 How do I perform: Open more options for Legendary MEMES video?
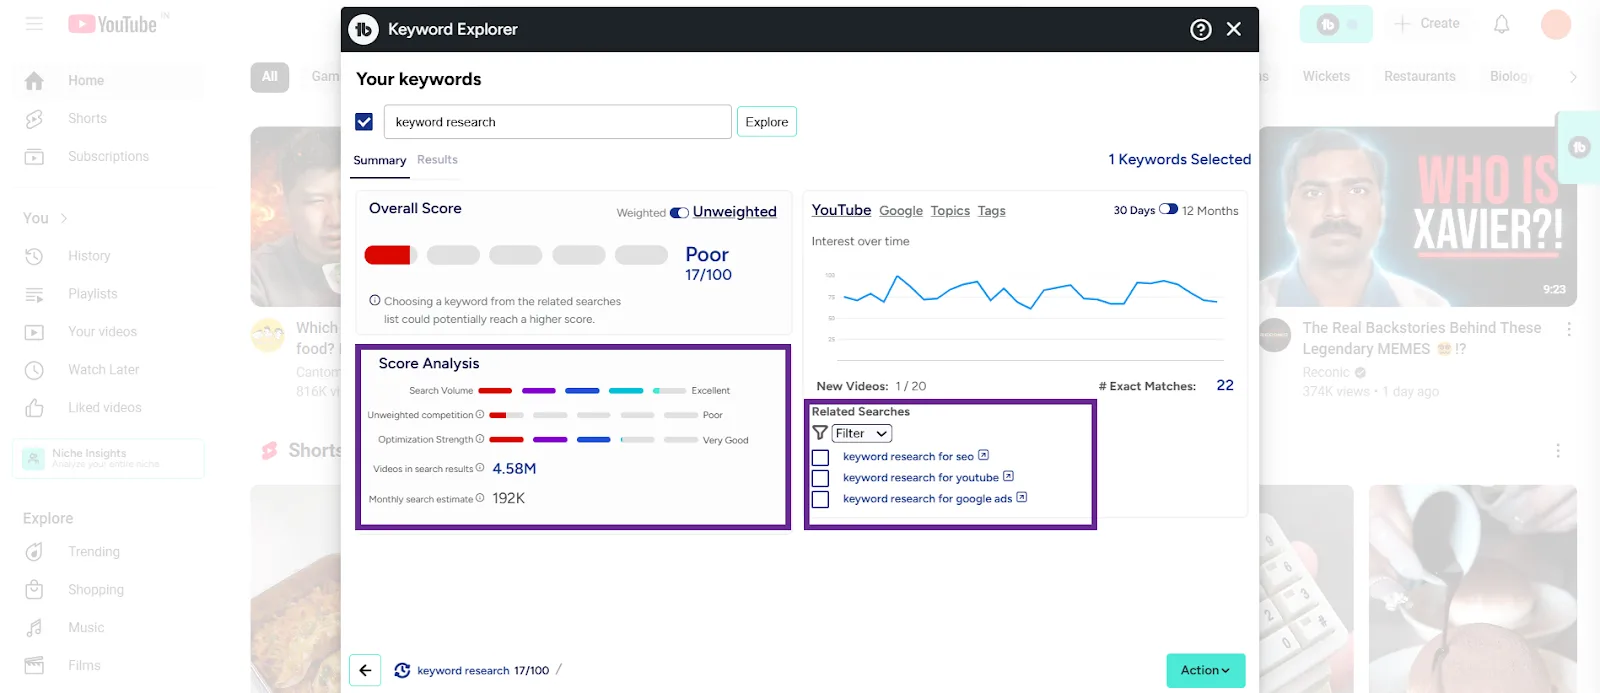click(1568, 329)
